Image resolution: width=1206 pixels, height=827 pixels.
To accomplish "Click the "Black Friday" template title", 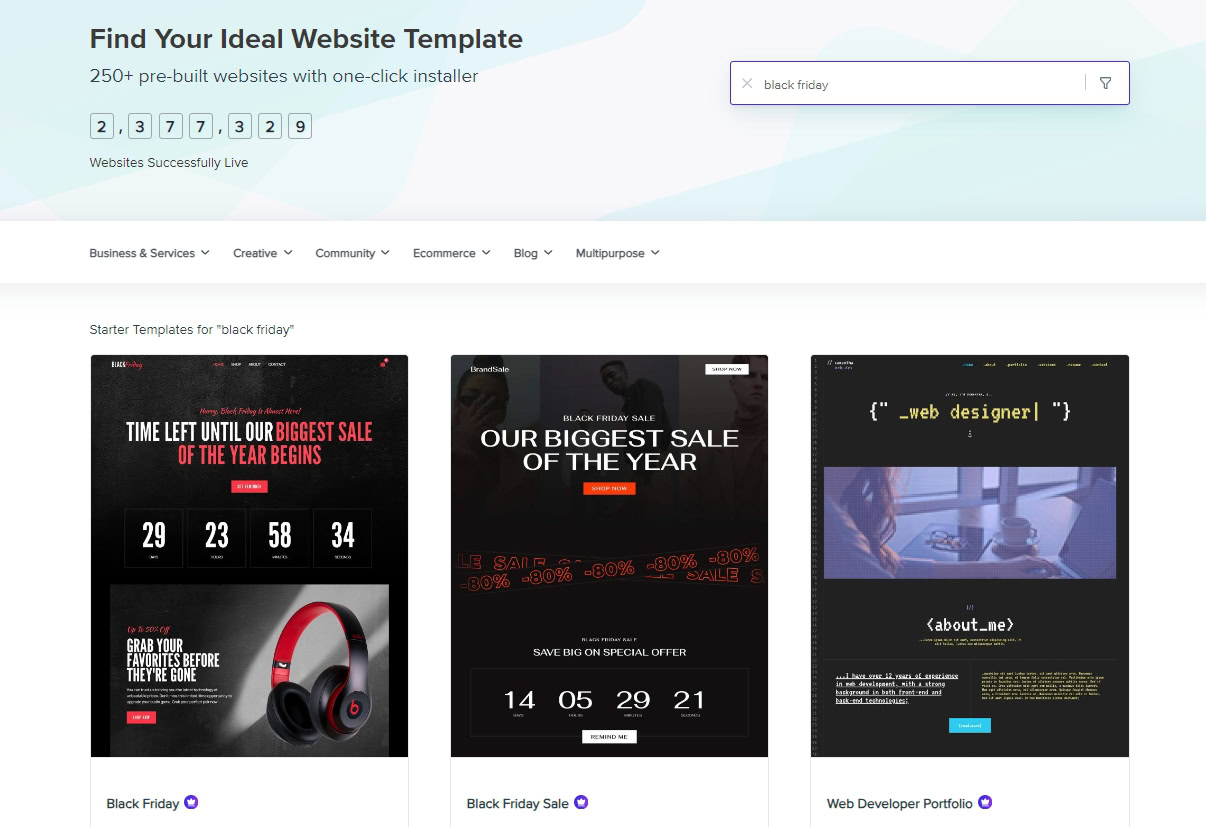I will pos(143,803).
